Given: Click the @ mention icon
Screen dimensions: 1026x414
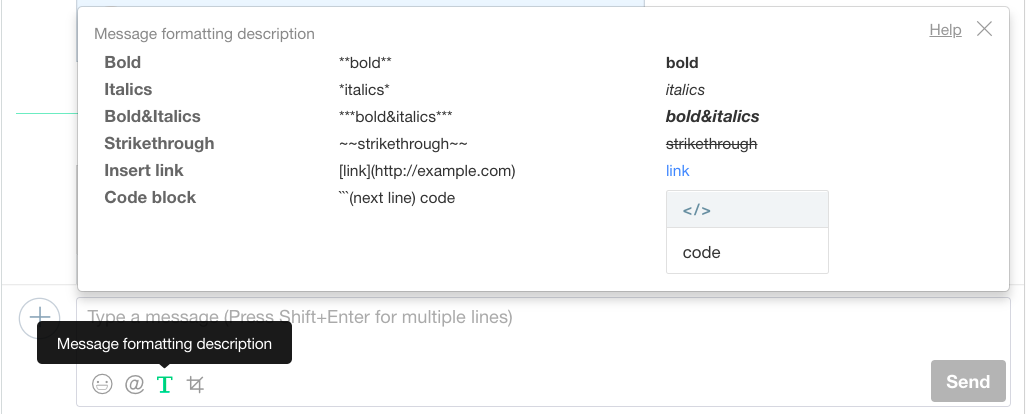Looking at the screenshot, I should [x=134, y=384].
